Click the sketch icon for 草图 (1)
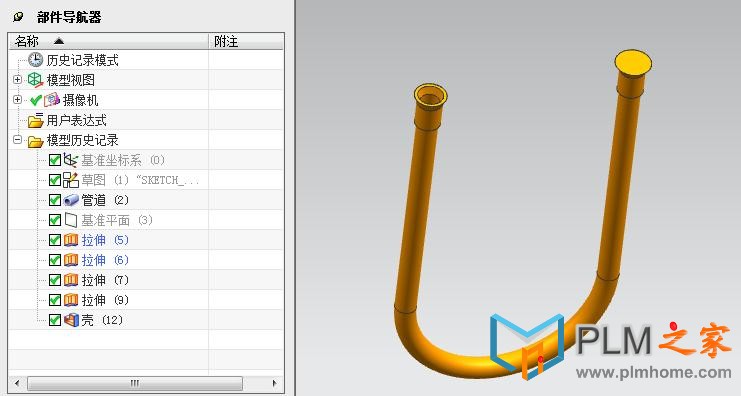The height and width of the screenshot is (396, 741). pyautogui.click(x=70, y=180)
